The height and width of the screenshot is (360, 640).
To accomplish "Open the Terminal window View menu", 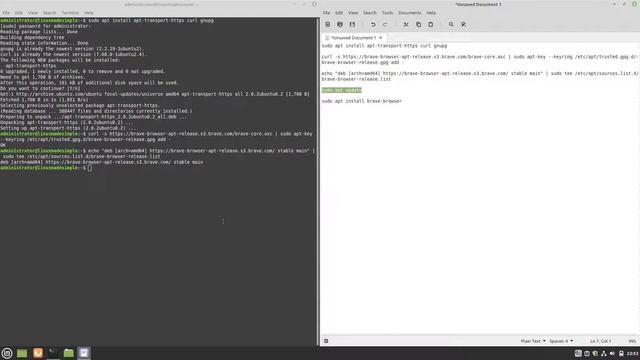I will coord(33,13).
